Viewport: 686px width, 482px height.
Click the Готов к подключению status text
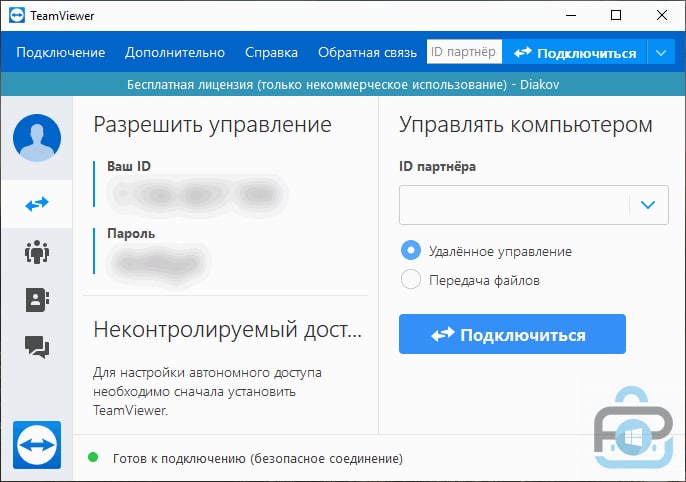[258, 458]
